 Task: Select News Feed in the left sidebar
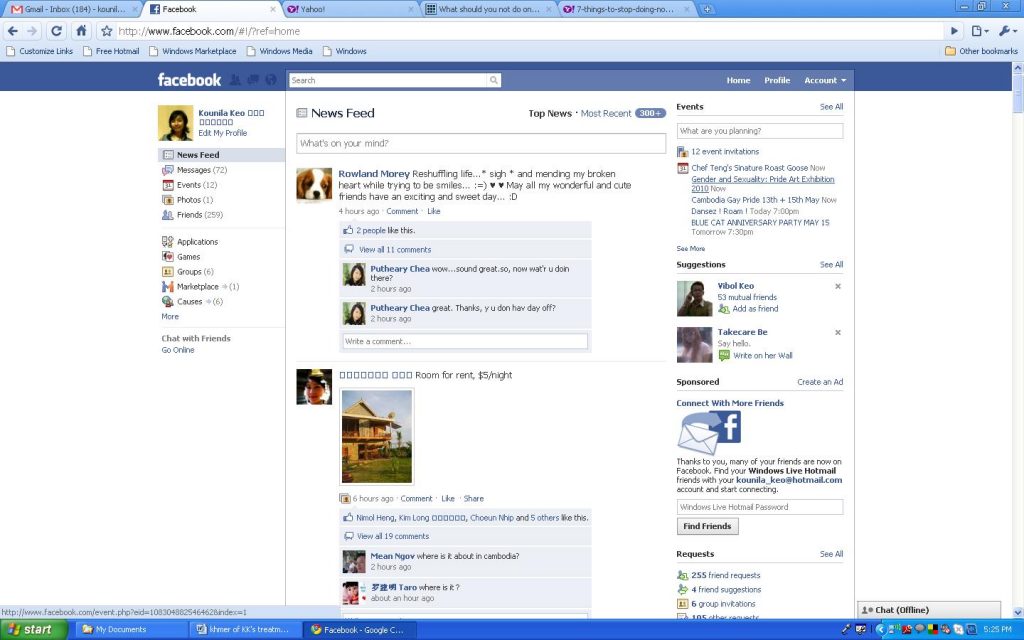tap(221, 155)
